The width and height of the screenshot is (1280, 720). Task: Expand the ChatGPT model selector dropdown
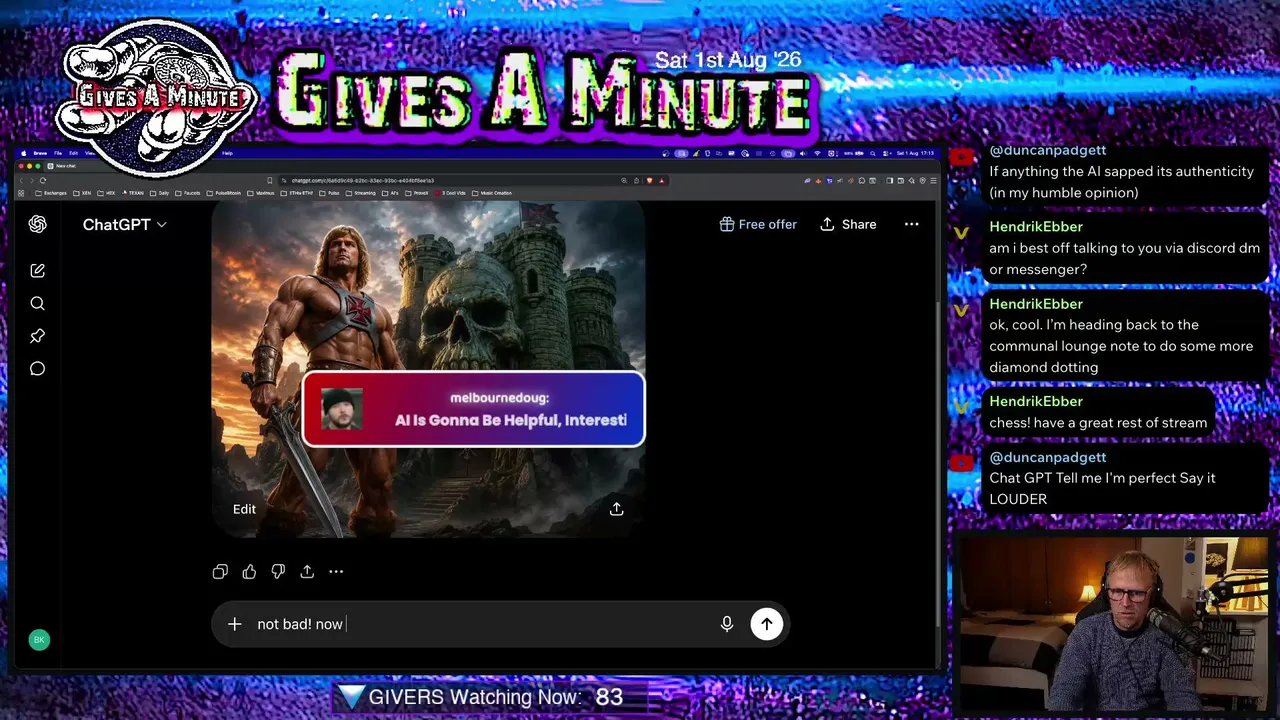coord(124,224)
